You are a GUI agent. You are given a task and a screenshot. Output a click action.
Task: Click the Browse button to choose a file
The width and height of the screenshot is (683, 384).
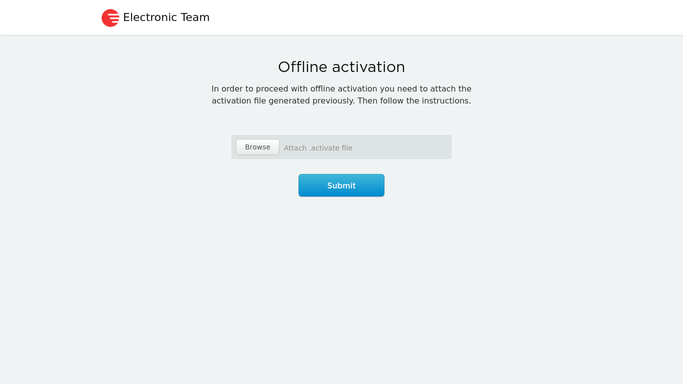point(257,147)
